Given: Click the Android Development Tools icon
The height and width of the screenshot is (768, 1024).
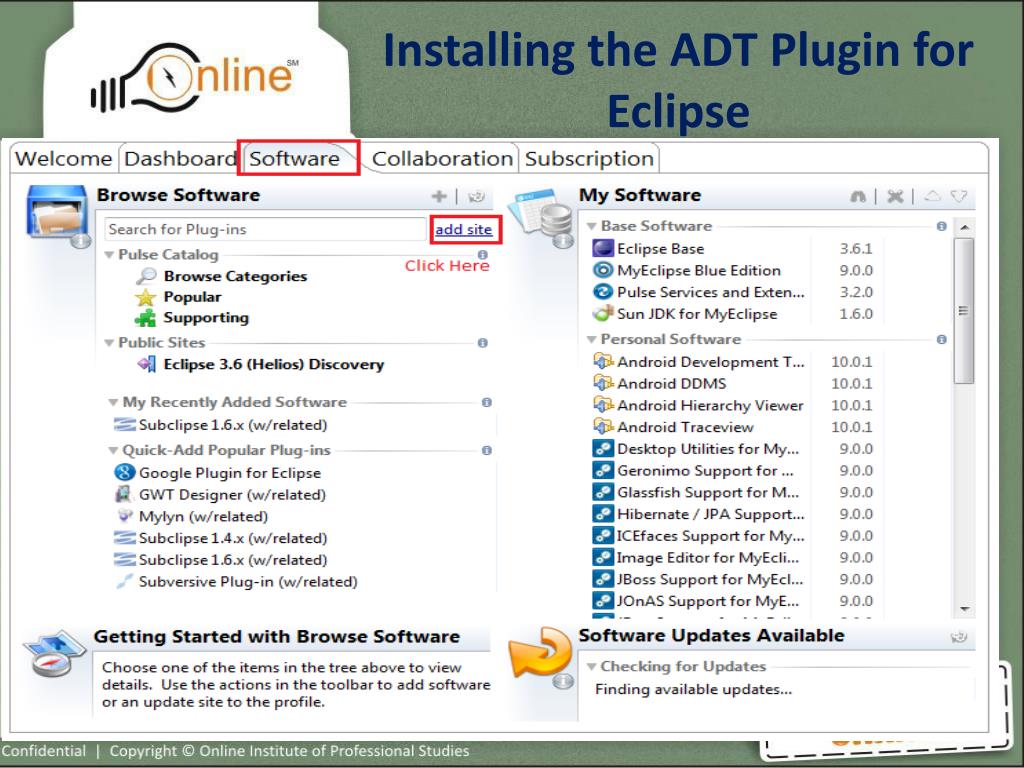Looking at the screenshot, I should [603, 361].
